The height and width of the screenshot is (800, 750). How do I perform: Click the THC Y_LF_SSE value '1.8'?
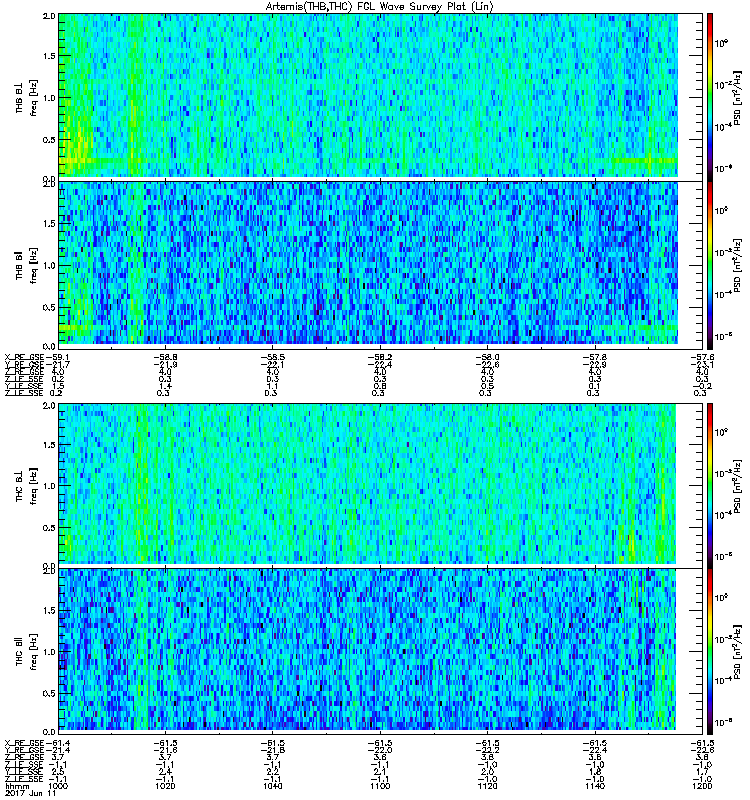594,772
